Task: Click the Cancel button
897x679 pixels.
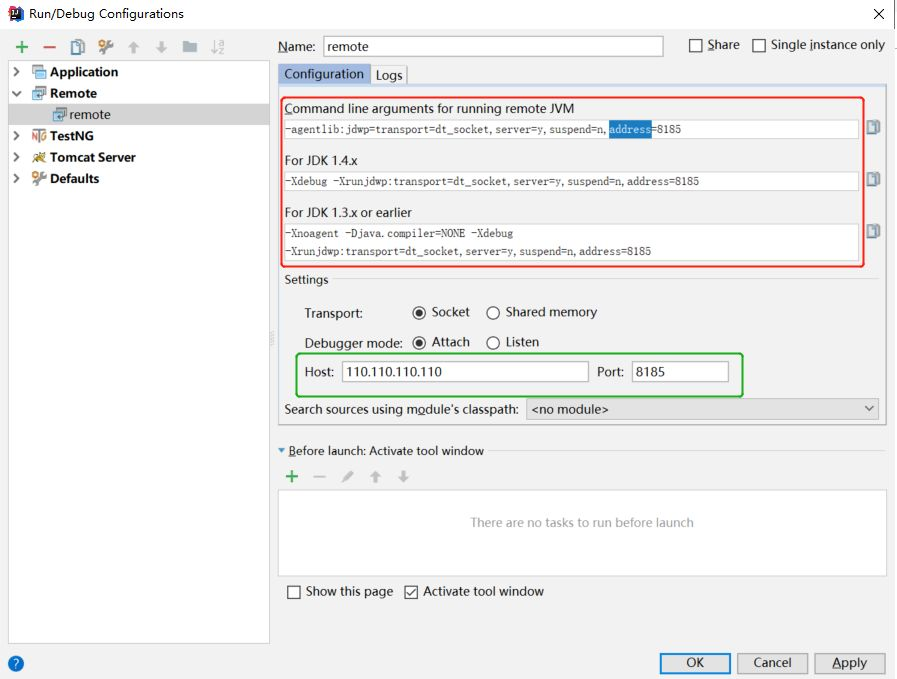Action: (772, 663)
